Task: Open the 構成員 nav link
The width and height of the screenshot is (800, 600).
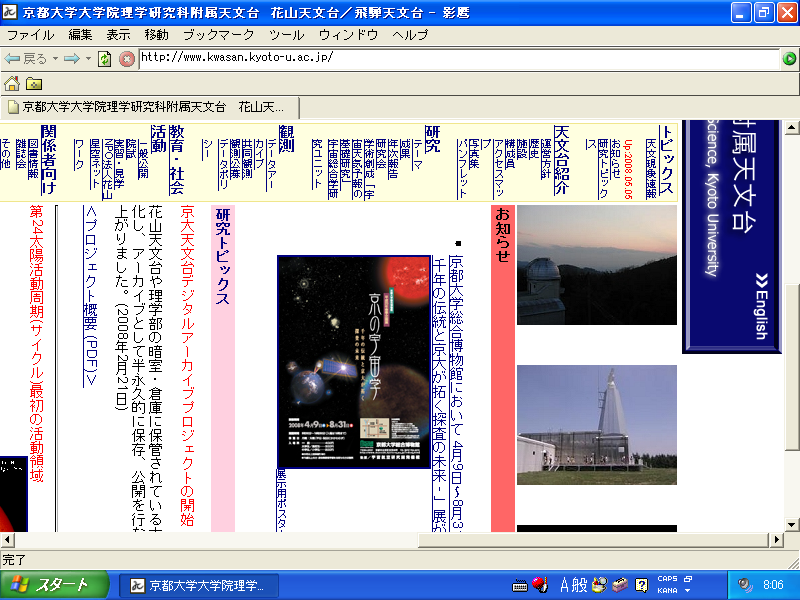Action: coord(510,153)
